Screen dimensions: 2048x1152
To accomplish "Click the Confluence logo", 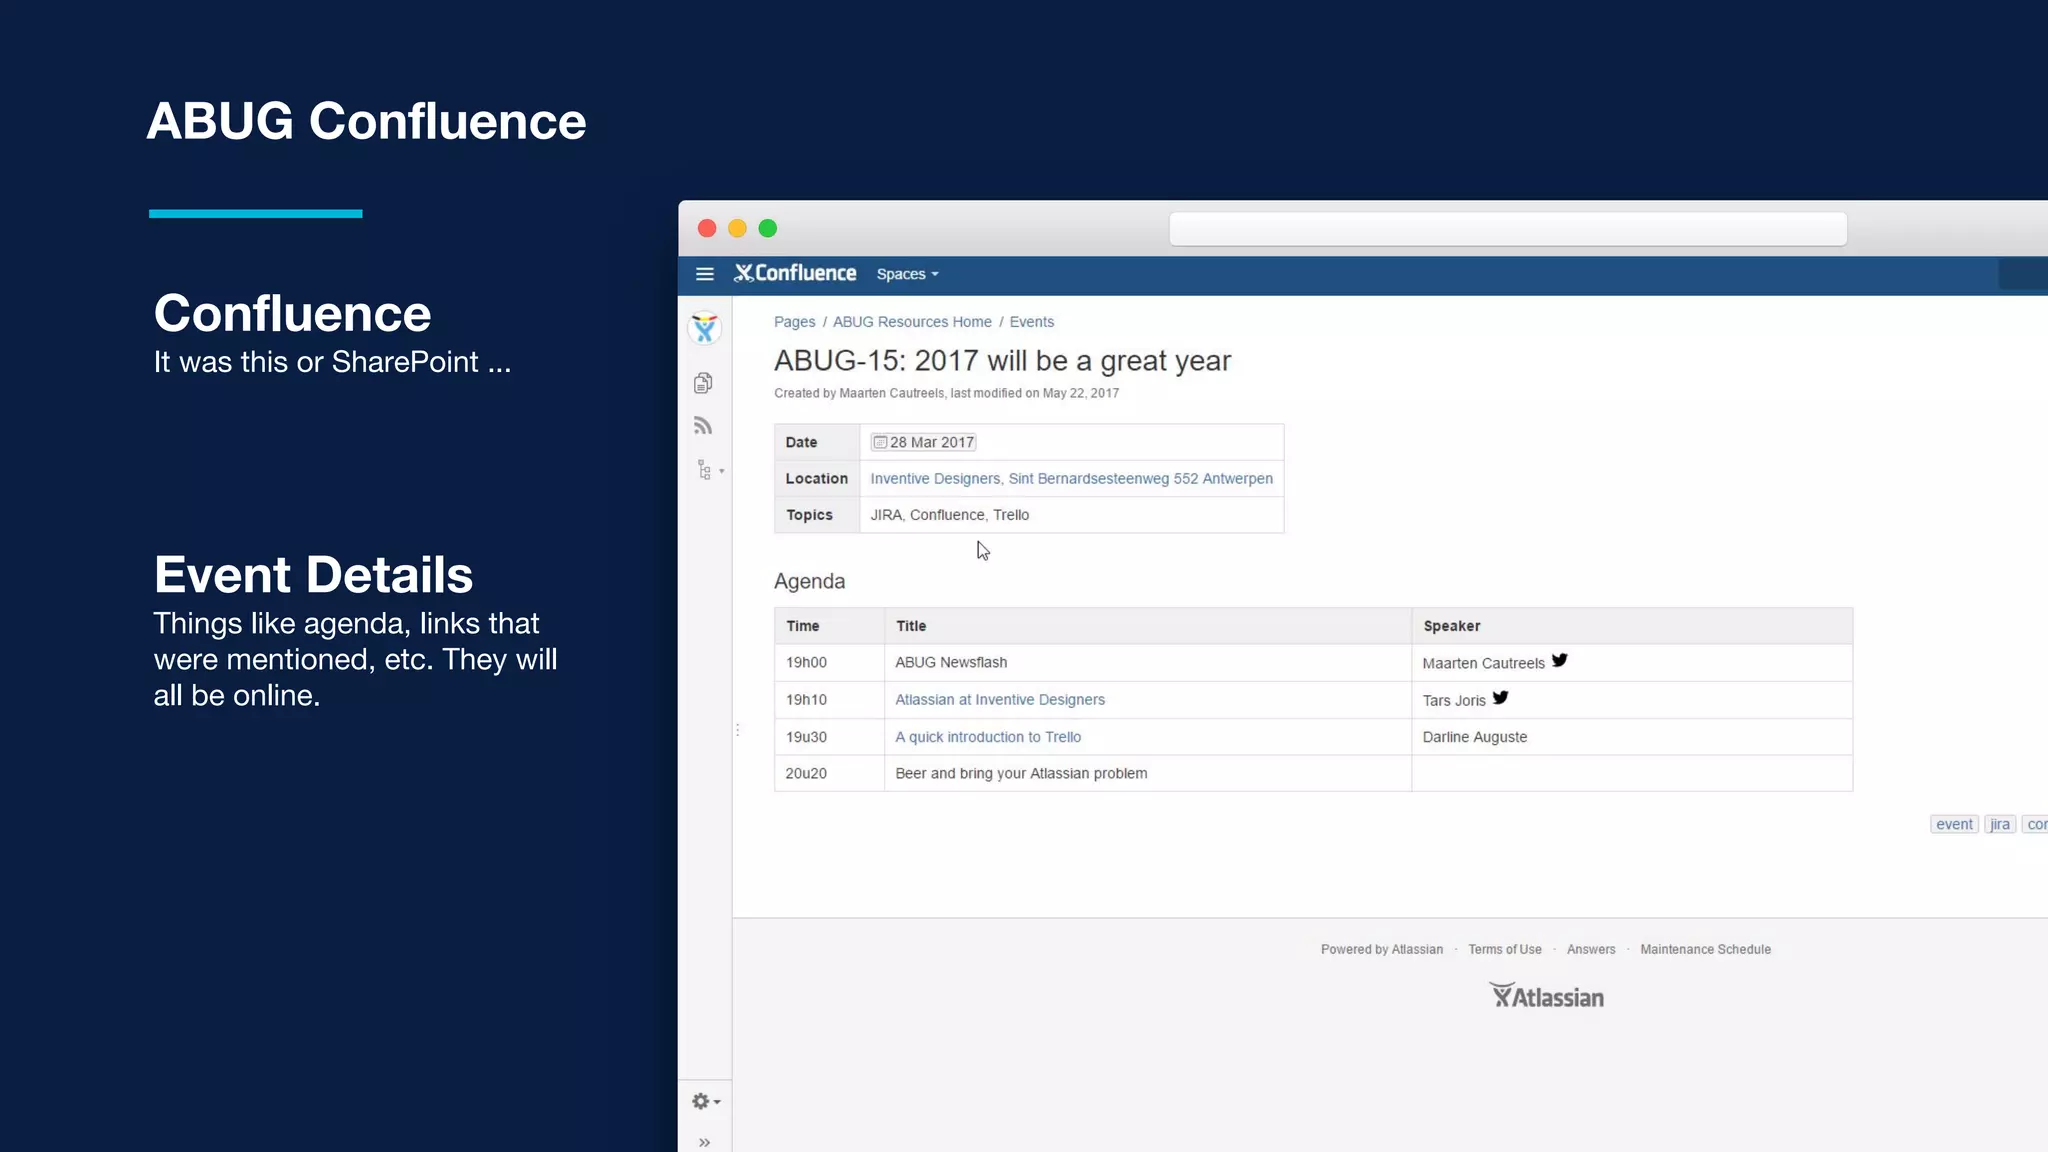I will point(795,273).
